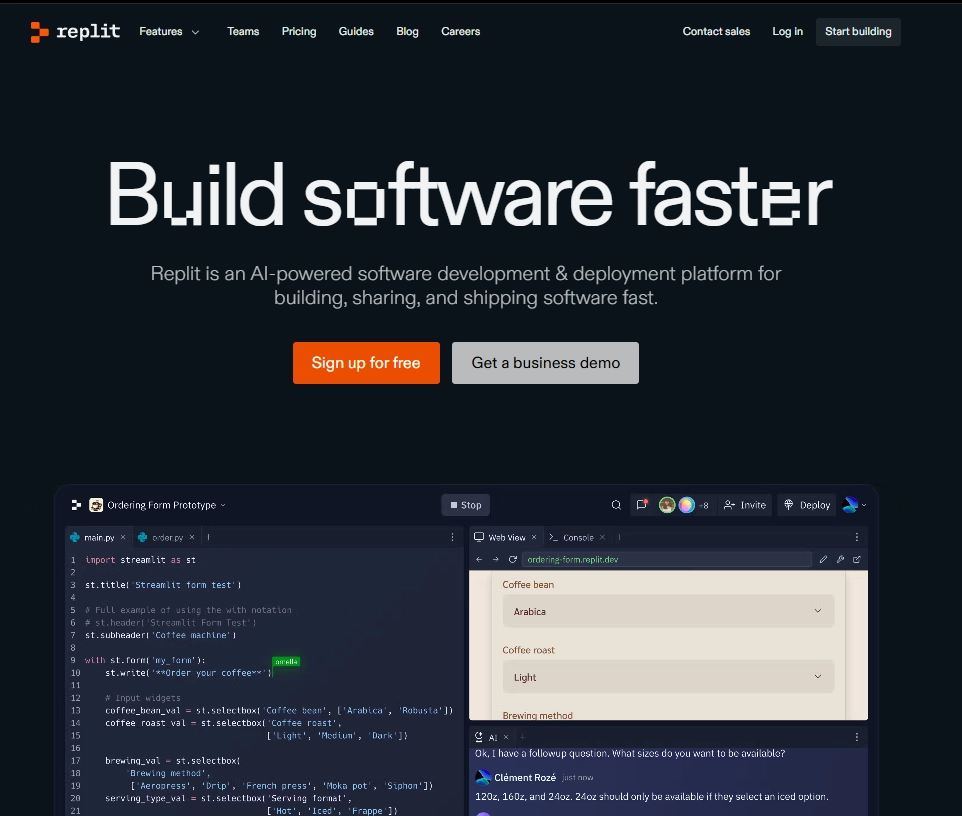Open the Guides link in navigation
The width and height of the screenshot is (962, 816).
[356, 31]
